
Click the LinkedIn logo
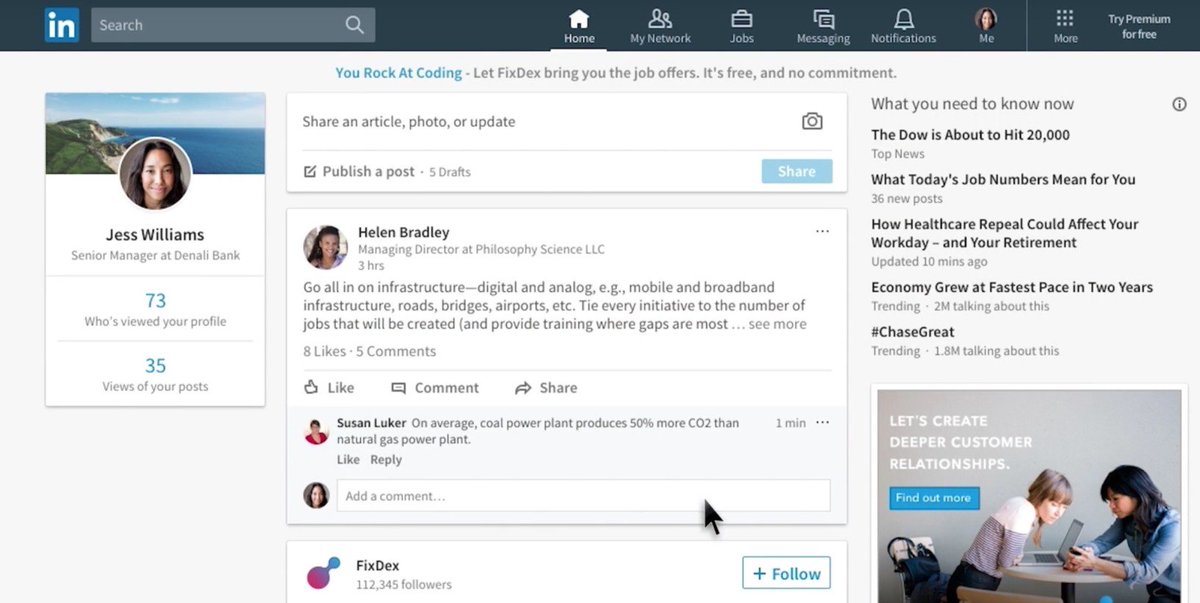click(61, 24)
